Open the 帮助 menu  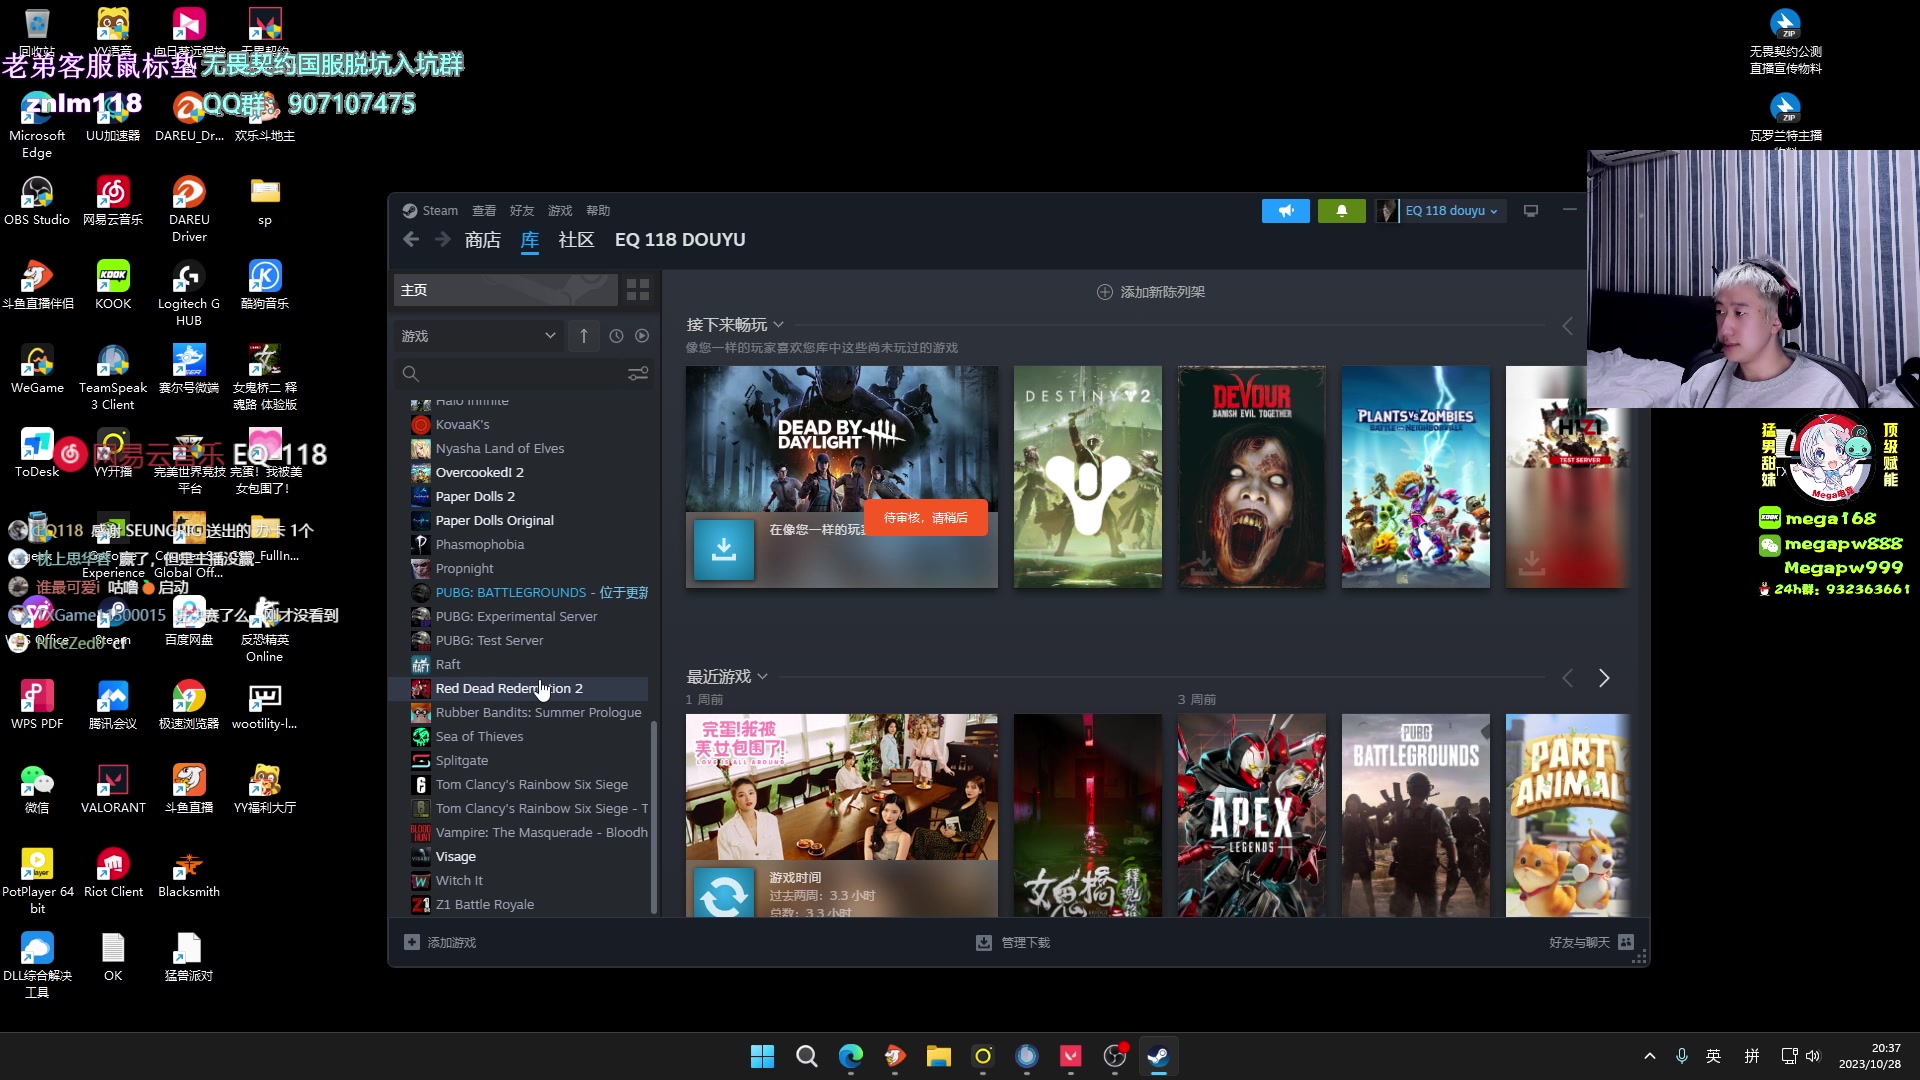click(x=598, y=211)
